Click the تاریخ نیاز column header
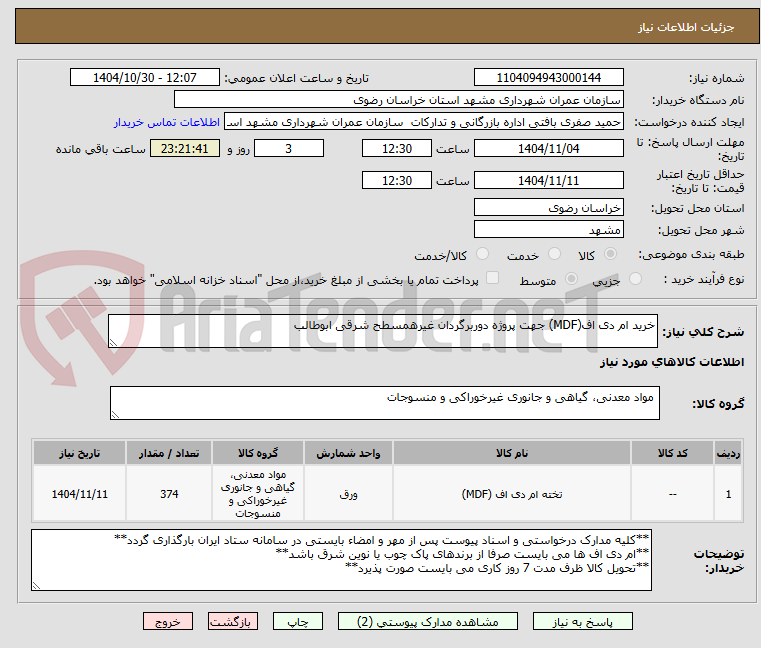 tap(80, 453)
